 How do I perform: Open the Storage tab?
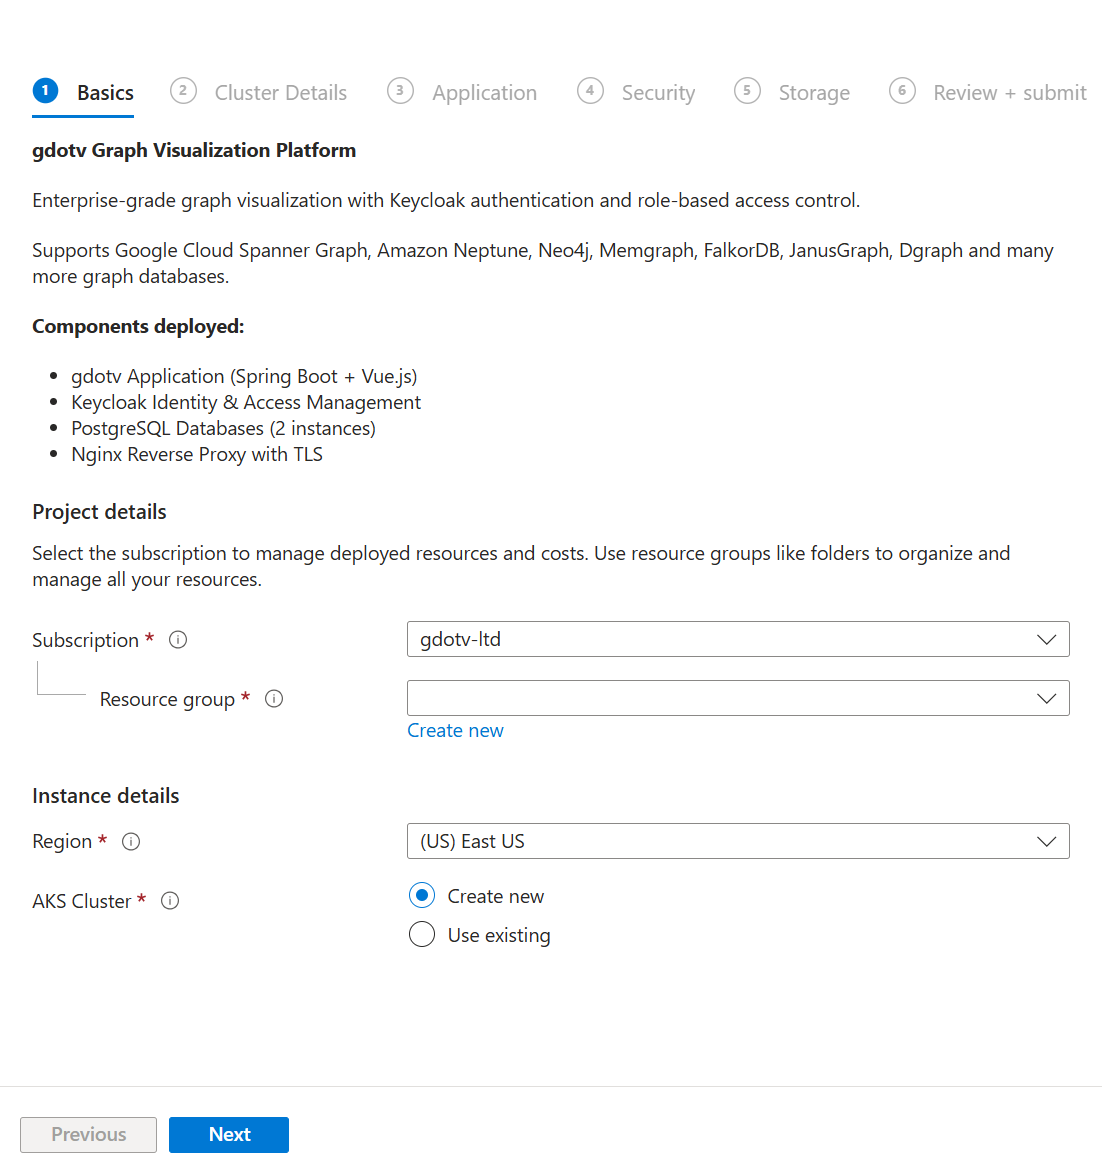[814, 92]
